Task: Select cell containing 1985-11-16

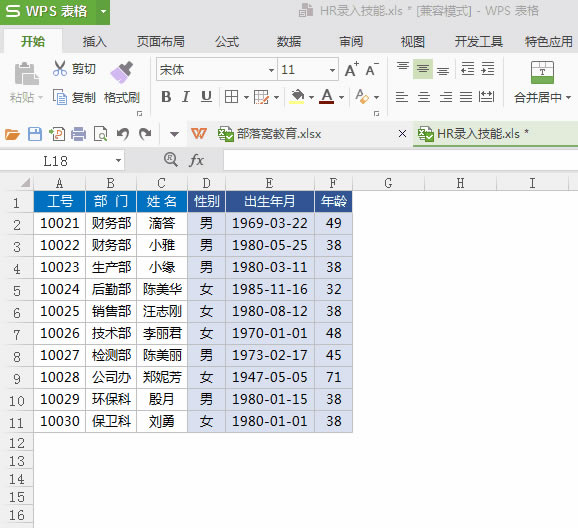Action: click(x=270, y=289)
